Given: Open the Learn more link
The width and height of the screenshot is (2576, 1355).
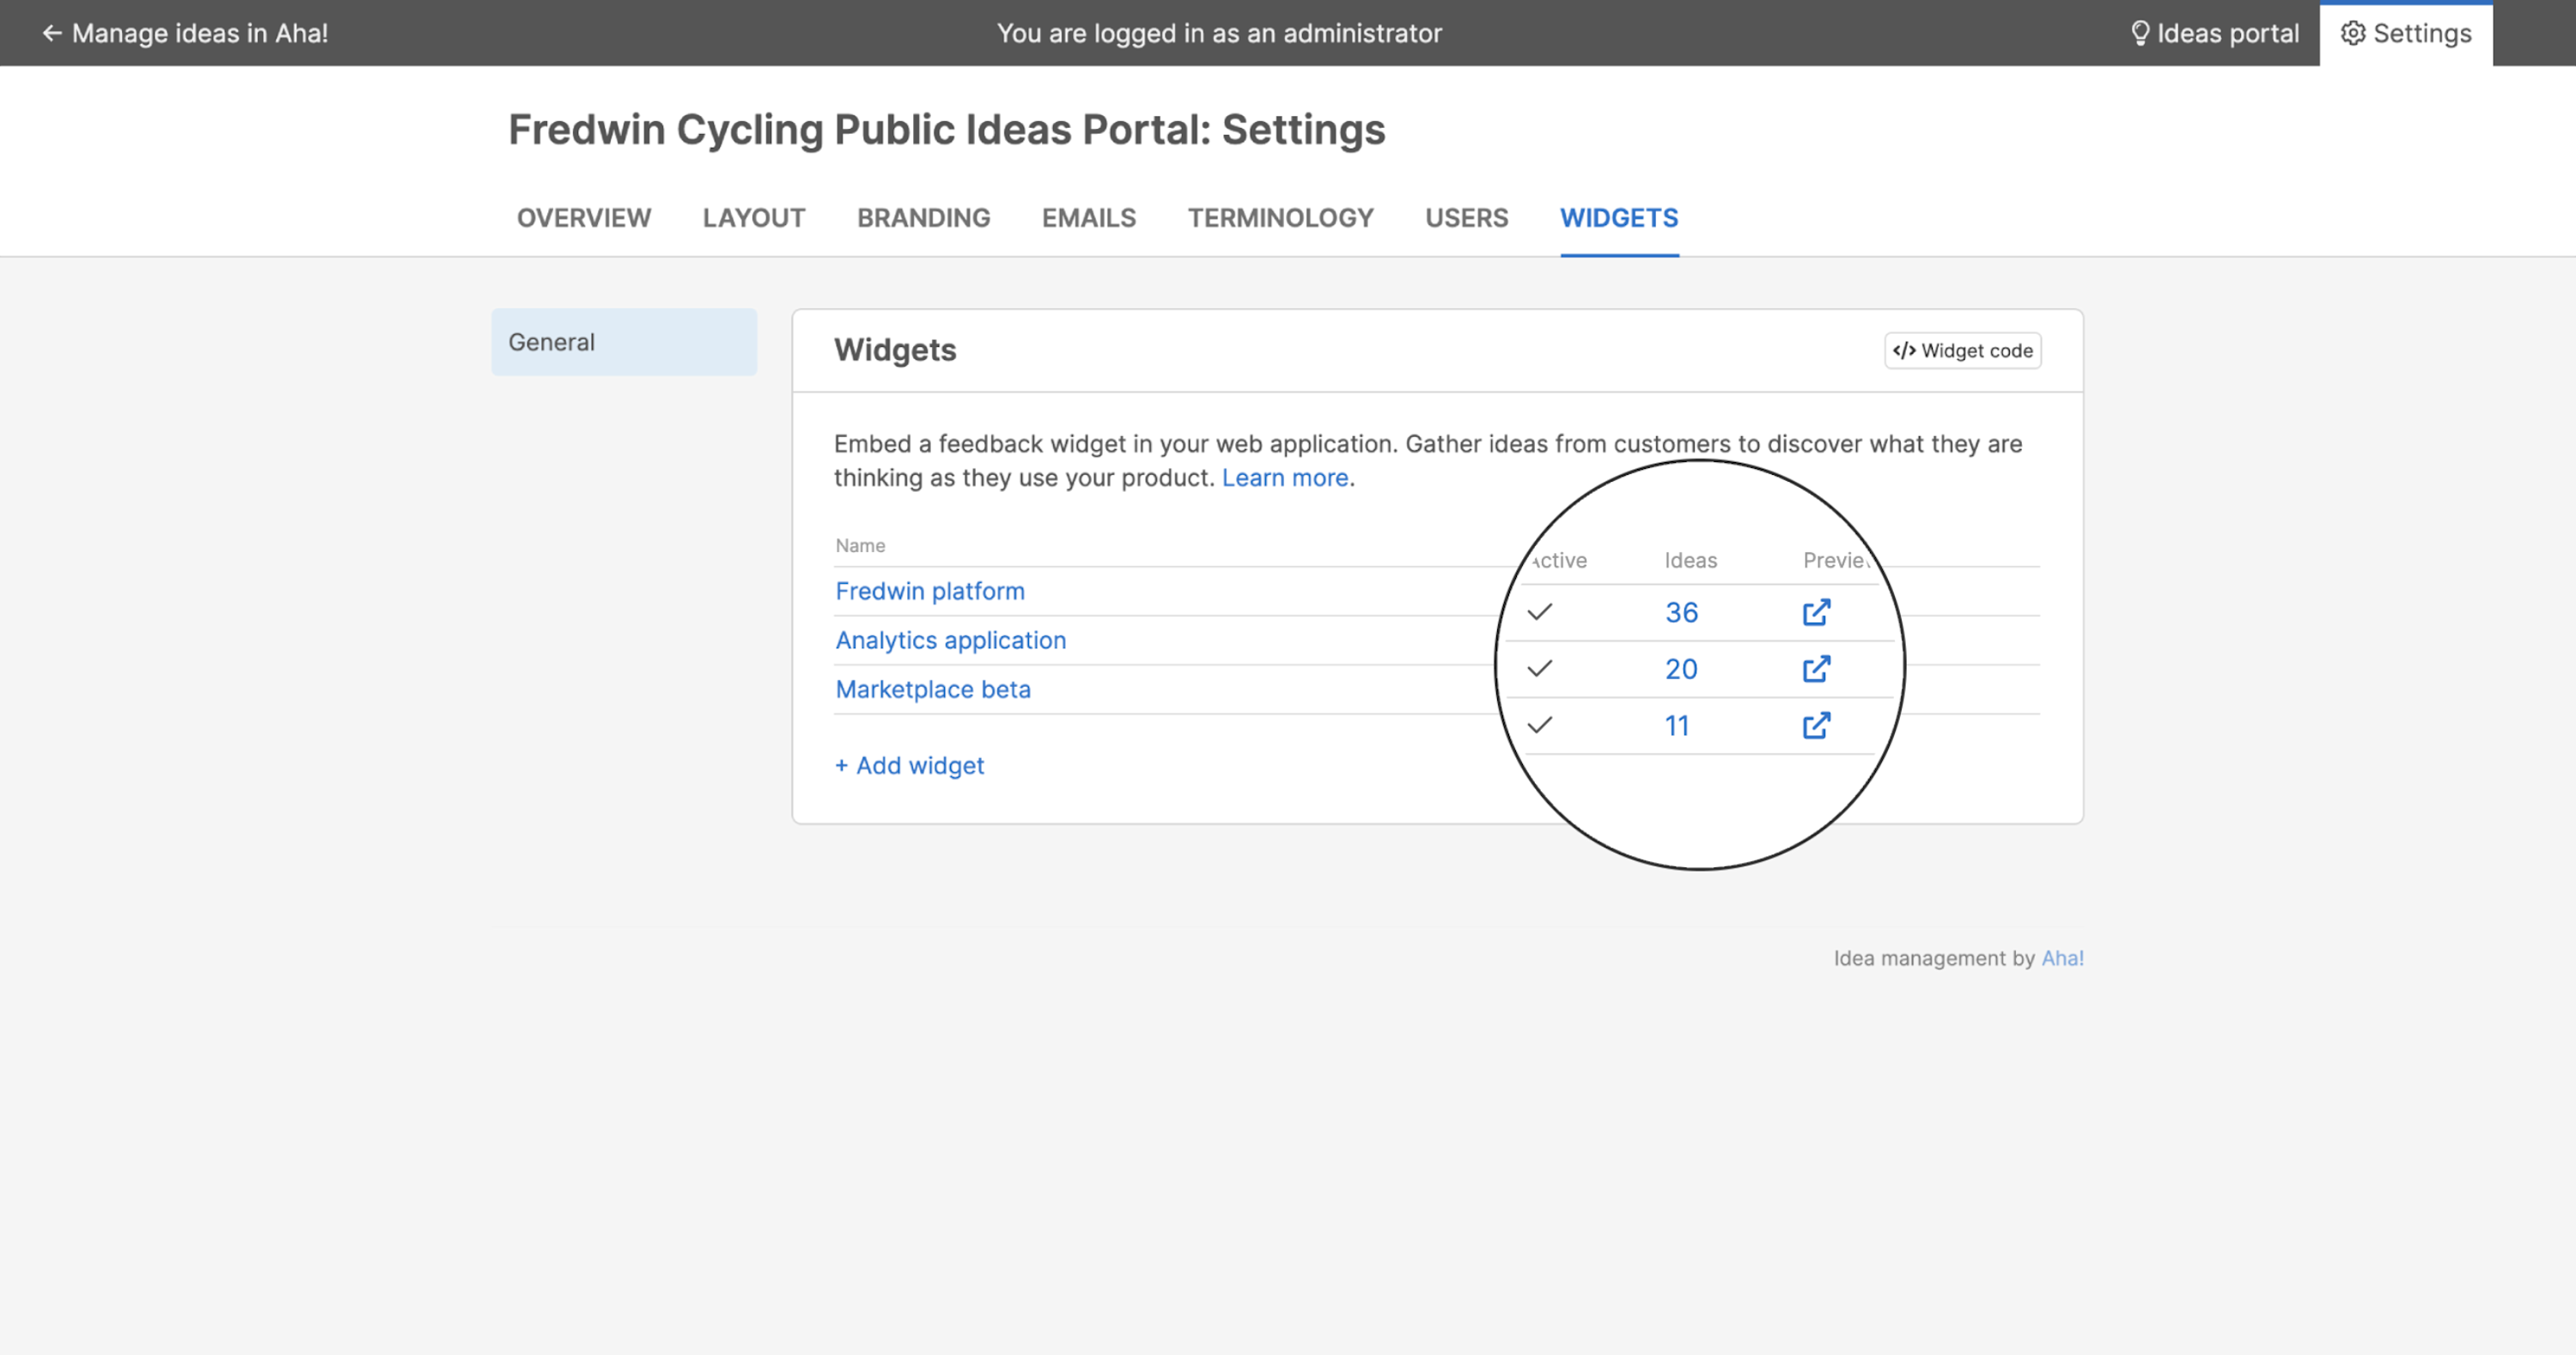Looking at the screenshot, I should [x=1284, y=478].
